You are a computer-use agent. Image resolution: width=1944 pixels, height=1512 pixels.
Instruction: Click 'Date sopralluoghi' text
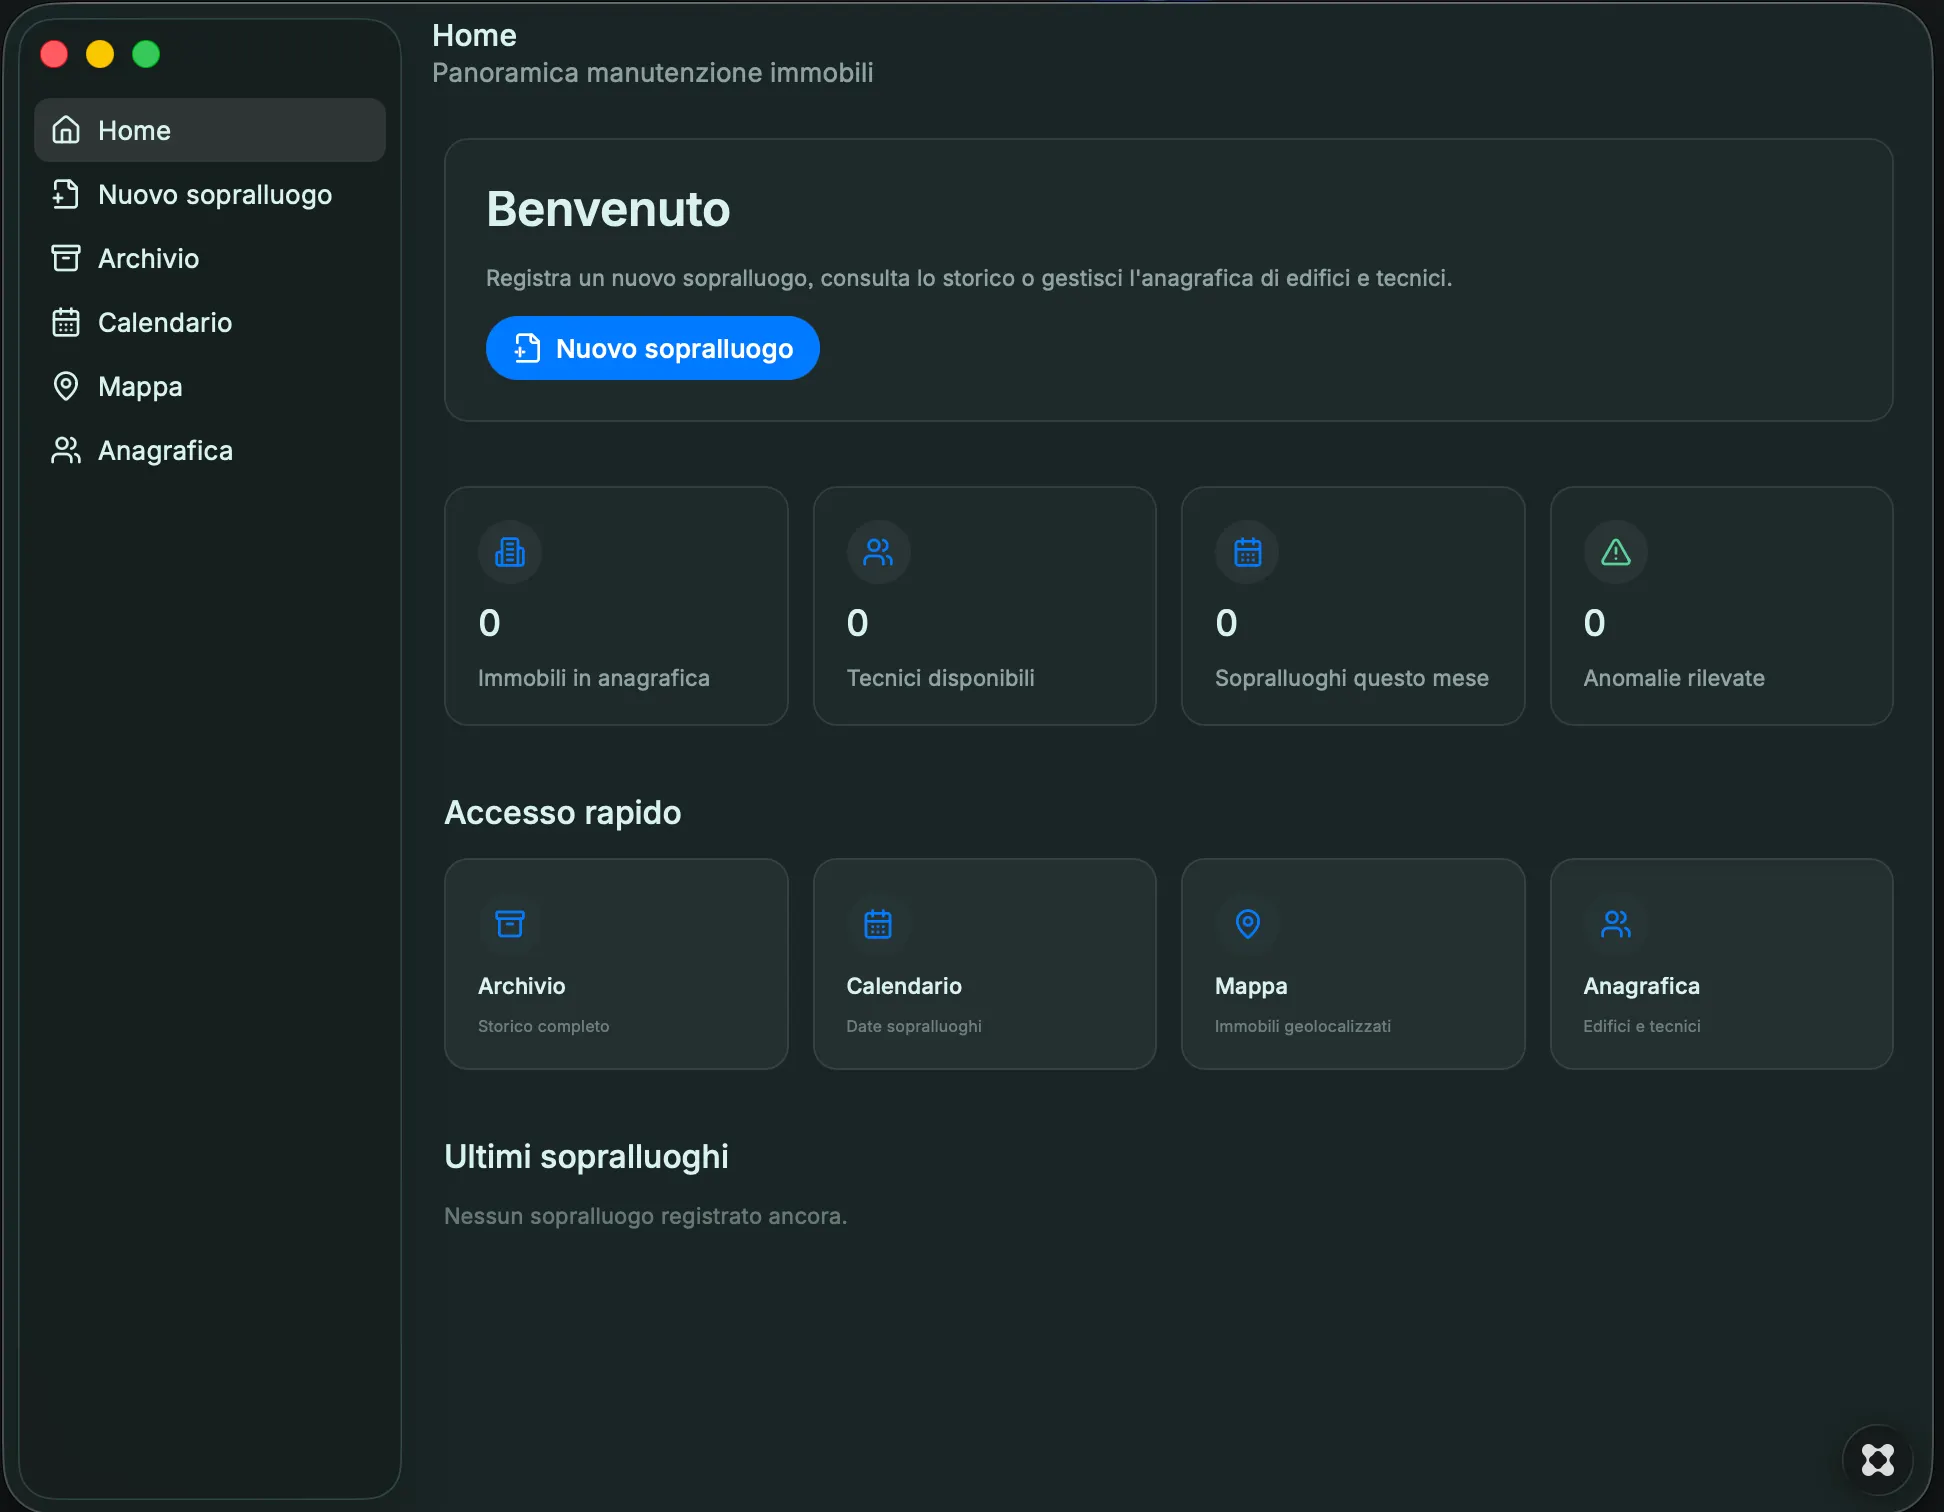pyautogui.click(x=914, y=1026)
